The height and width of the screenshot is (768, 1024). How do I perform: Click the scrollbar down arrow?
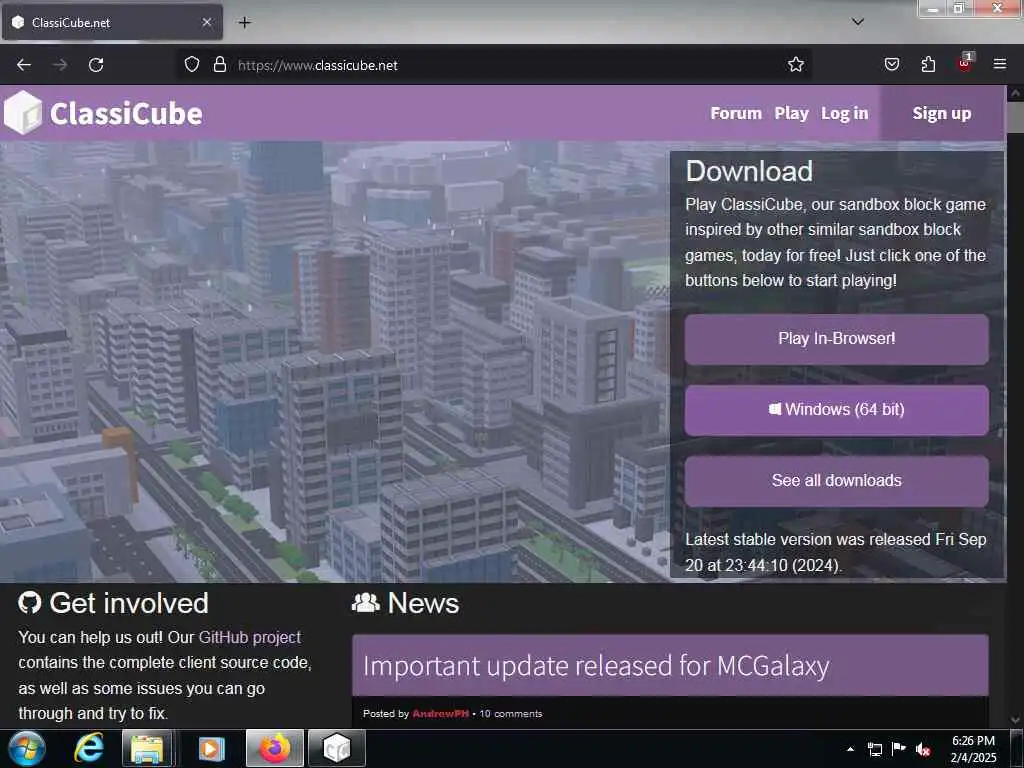1016,720
